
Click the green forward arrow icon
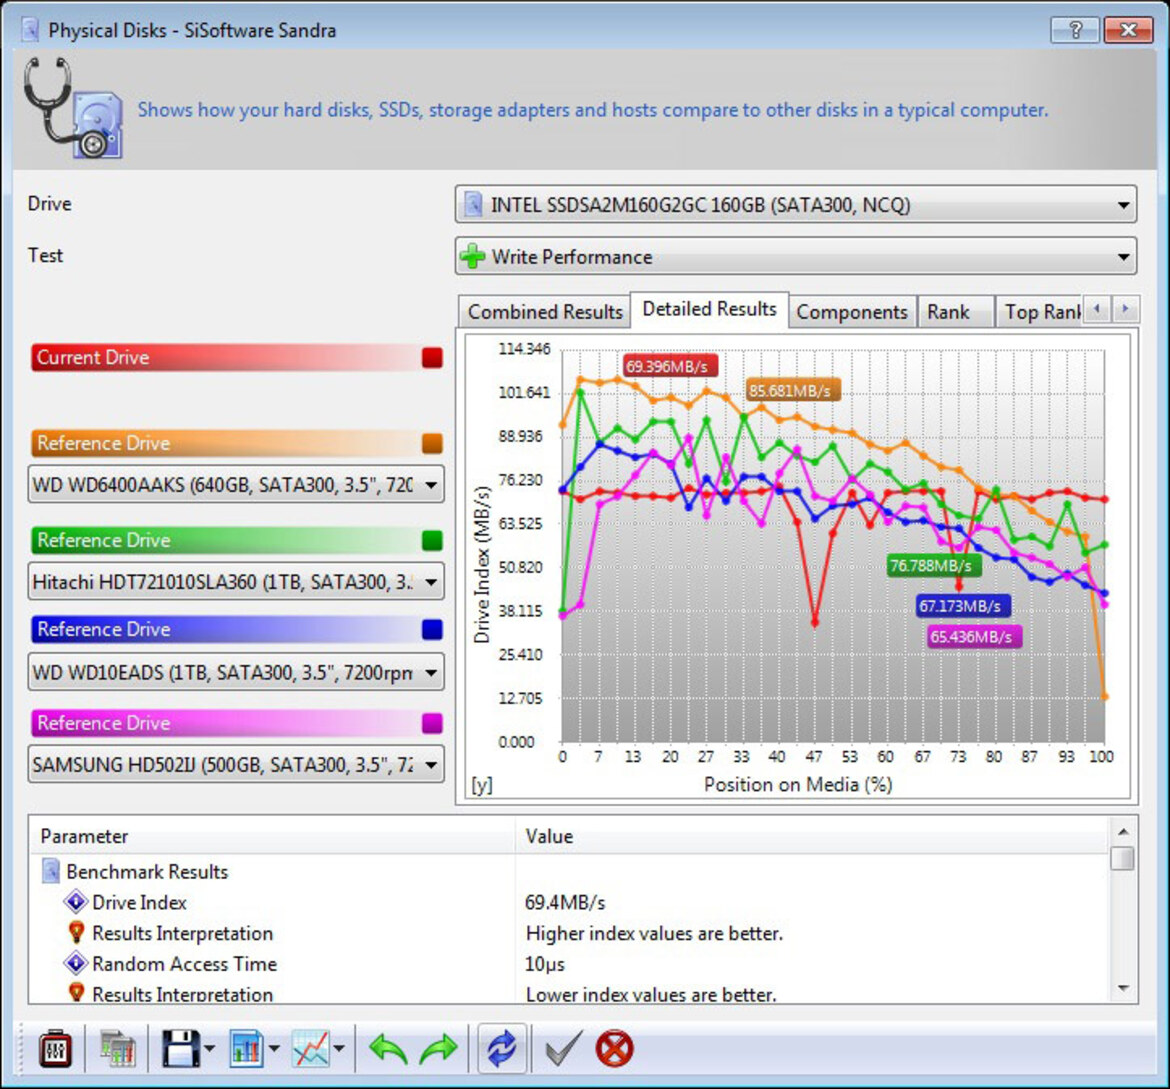[x=439, y=1049]
